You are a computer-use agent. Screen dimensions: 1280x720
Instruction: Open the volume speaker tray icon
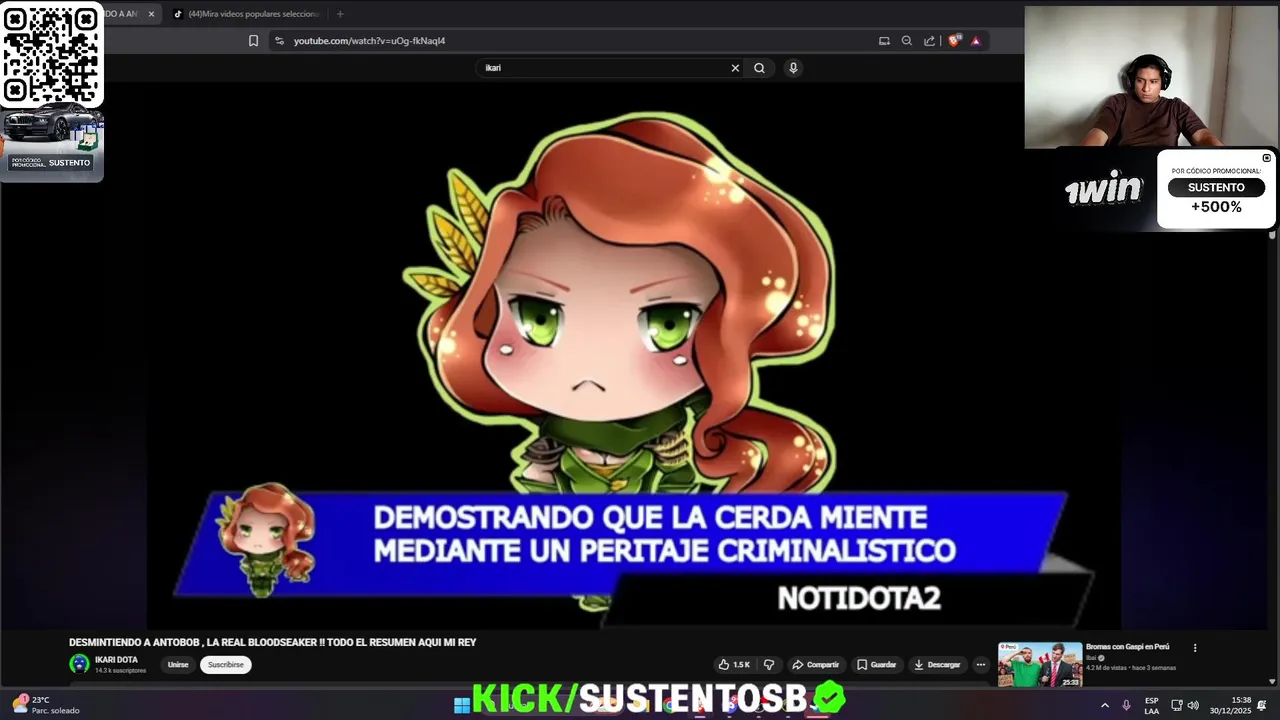coord(1193,705)
